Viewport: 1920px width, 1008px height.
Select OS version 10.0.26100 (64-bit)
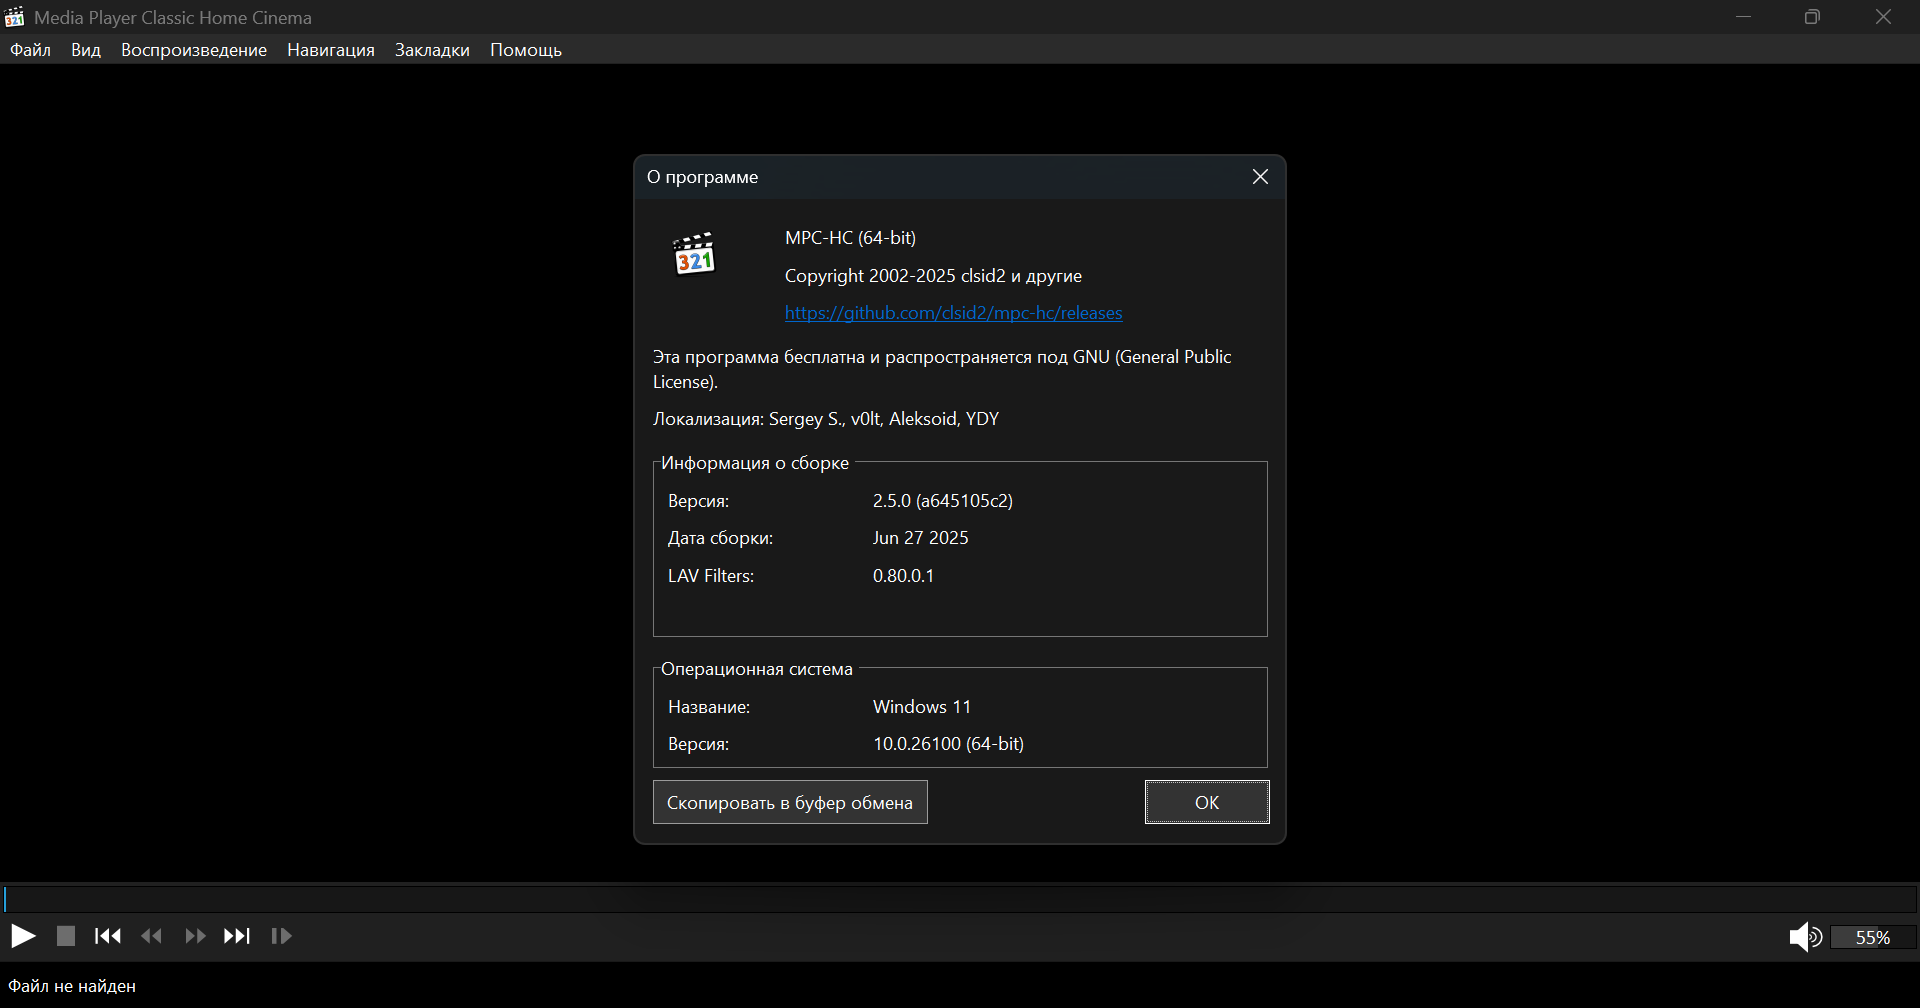point(948,744)
